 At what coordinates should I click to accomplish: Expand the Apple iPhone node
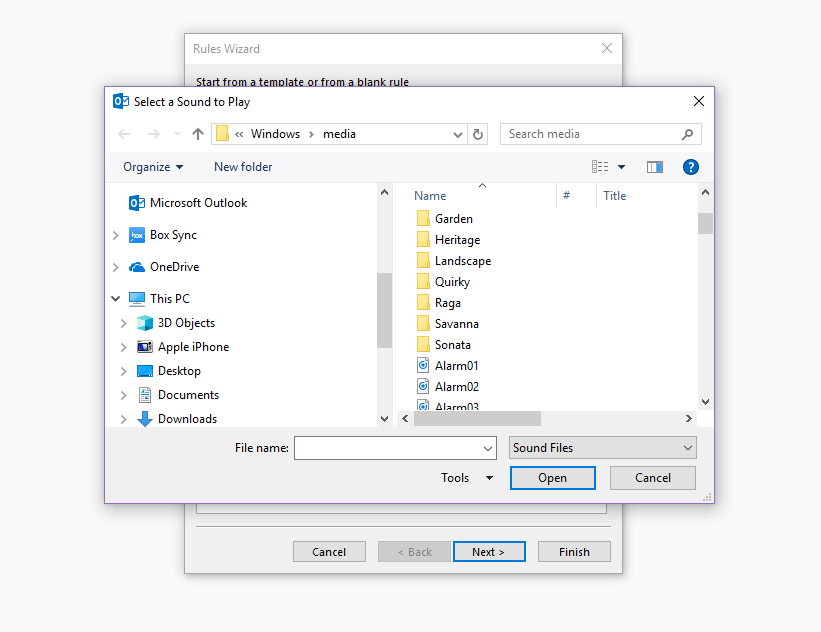[124, 347]
